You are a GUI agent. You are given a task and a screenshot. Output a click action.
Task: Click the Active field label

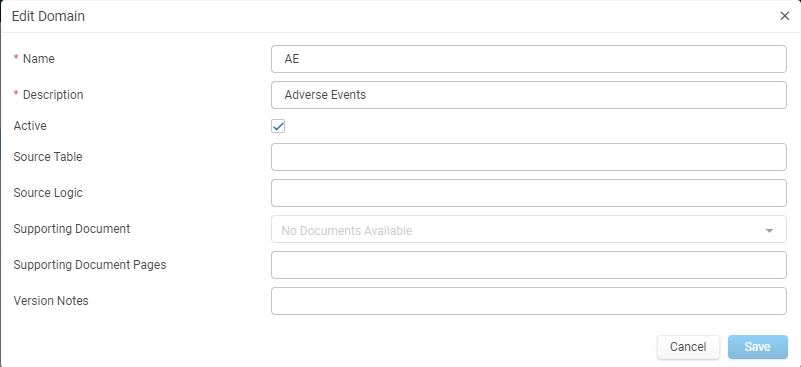pos(30,126)
